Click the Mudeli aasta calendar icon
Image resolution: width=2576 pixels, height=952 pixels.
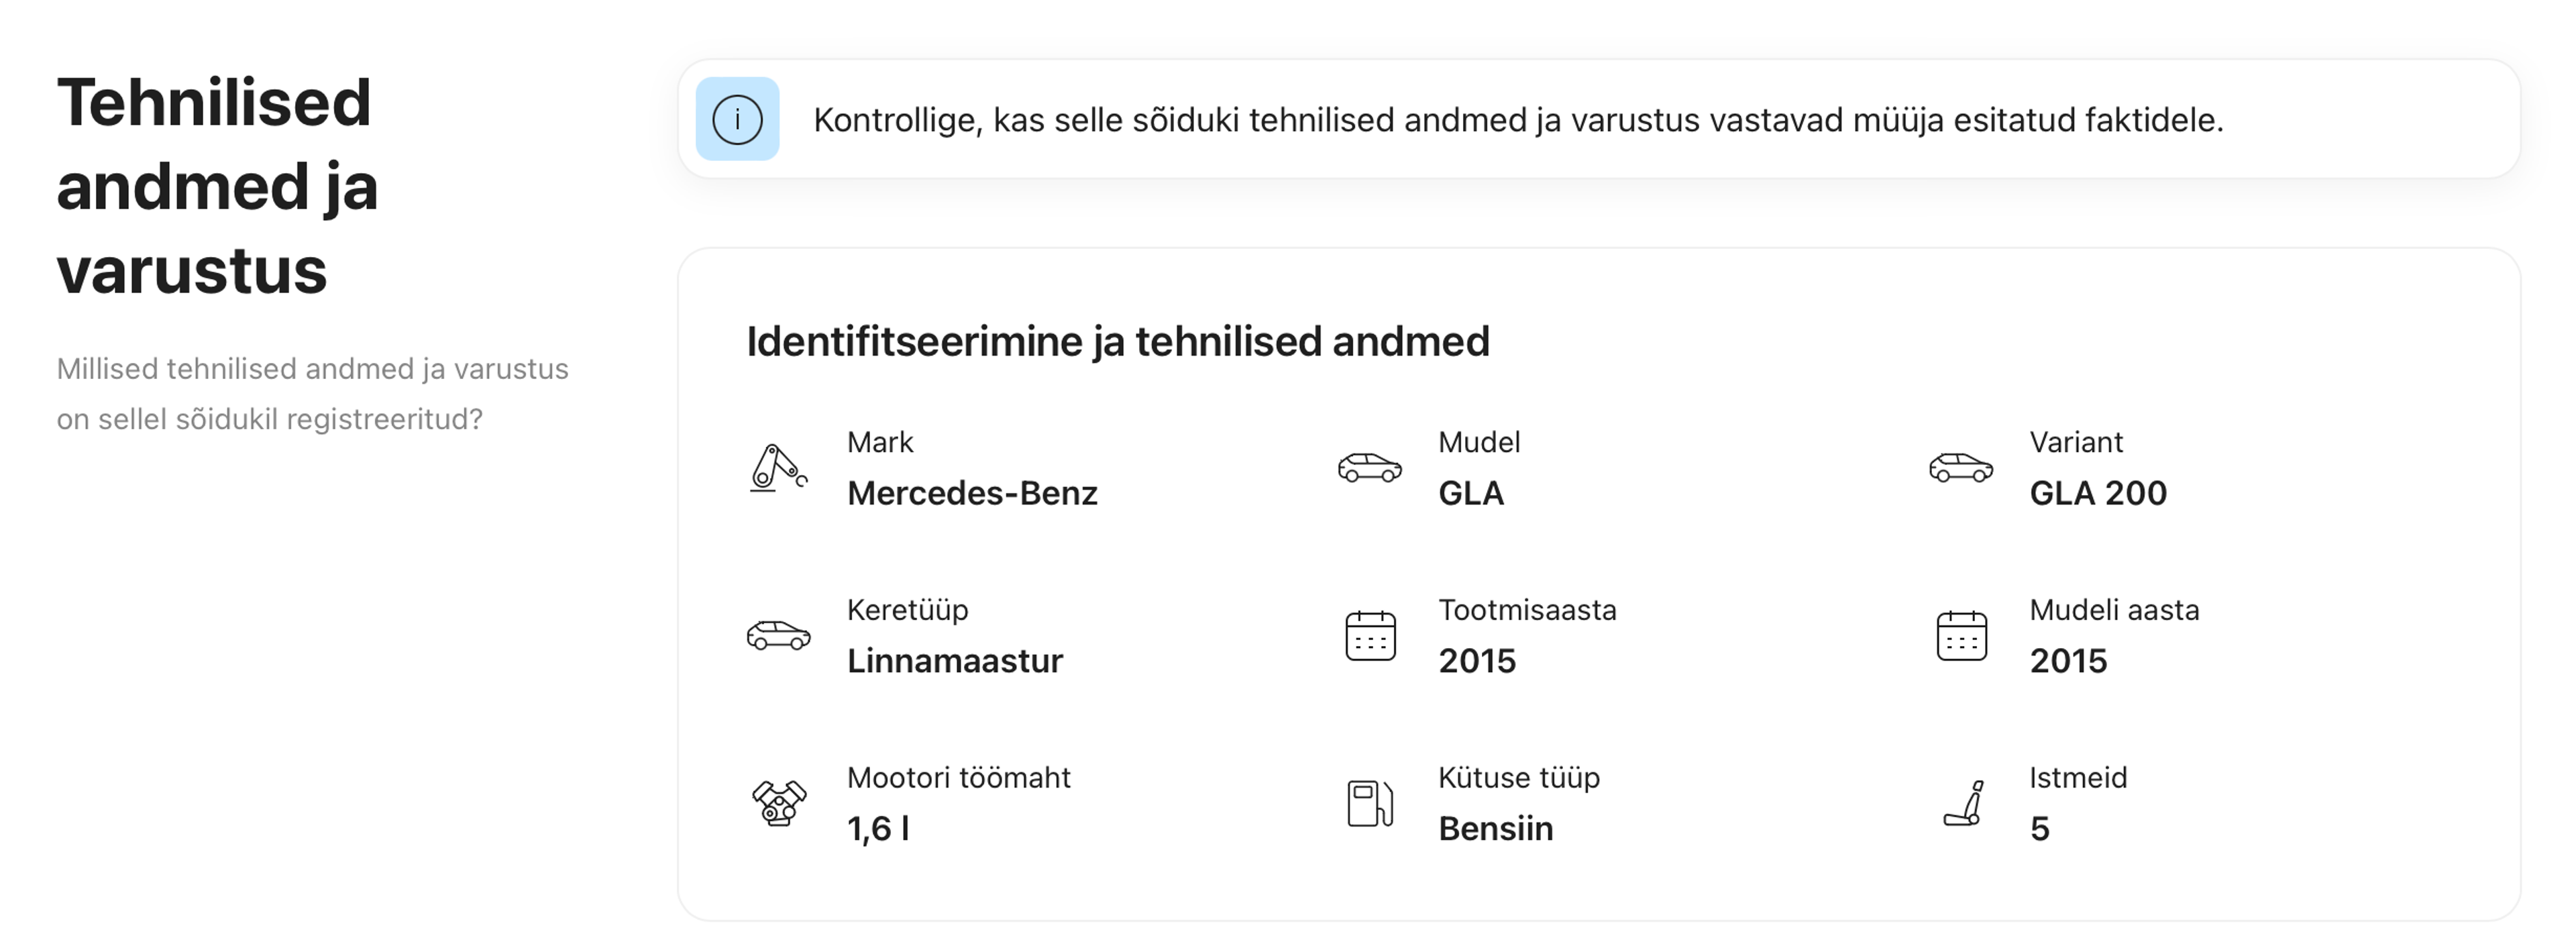coord(1960,635)
